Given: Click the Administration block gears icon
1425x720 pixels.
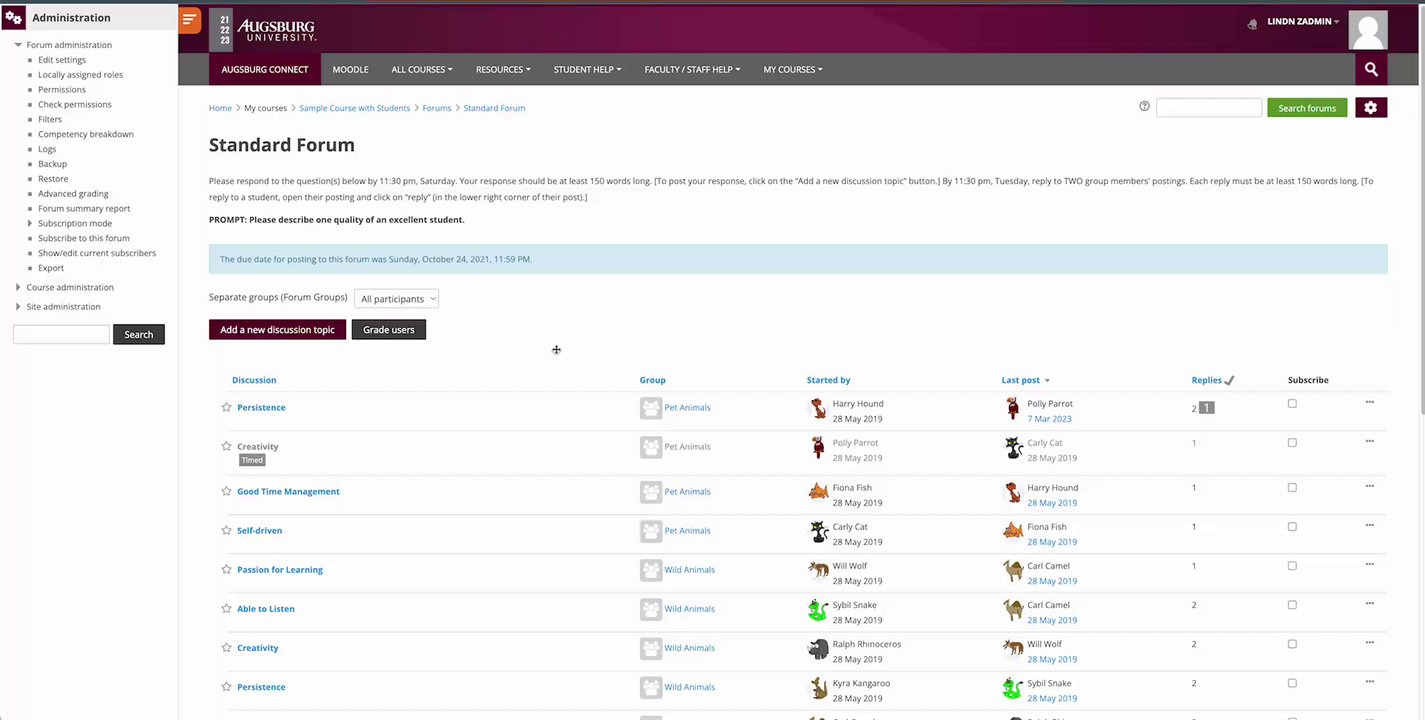Looking at the screenshot, I should pos(14,17).
